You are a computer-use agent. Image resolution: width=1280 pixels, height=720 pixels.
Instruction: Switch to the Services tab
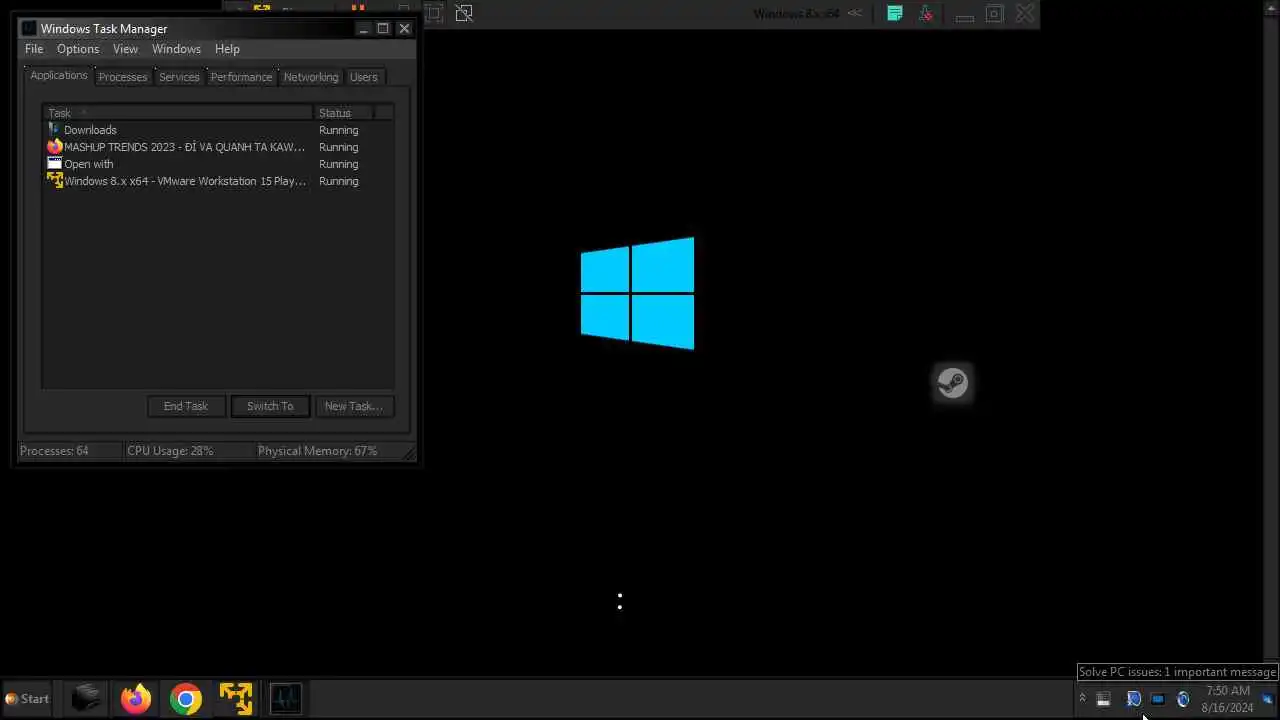[179, 77]
